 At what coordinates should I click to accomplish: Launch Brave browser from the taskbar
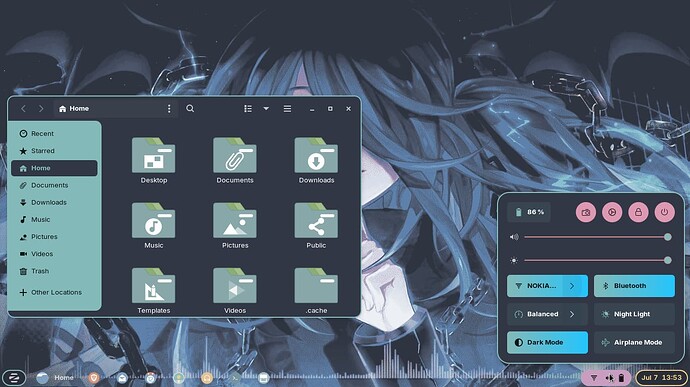point(94,377)
